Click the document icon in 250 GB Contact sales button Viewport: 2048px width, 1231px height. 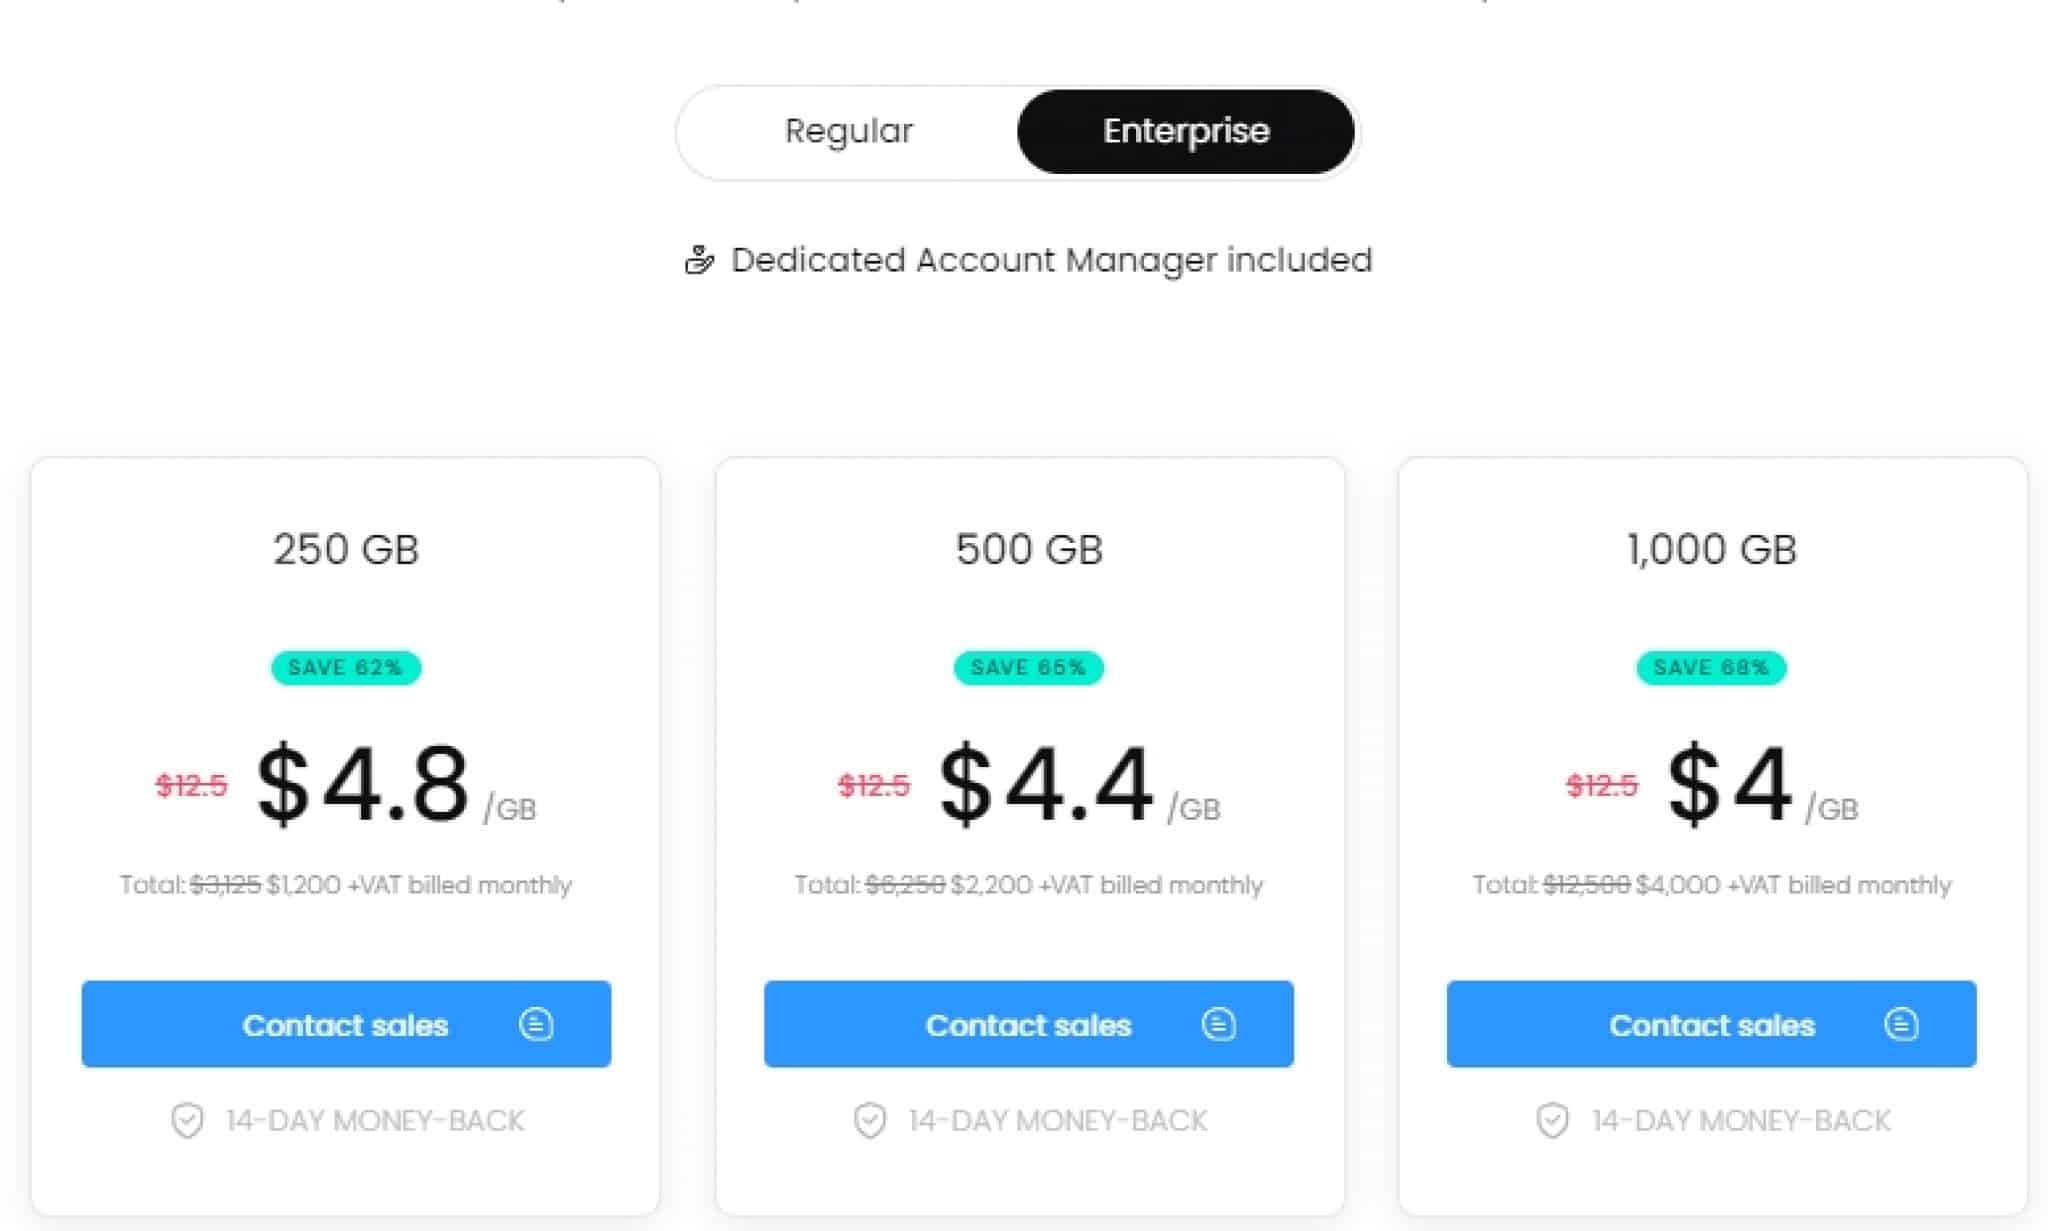(537, 1024)
